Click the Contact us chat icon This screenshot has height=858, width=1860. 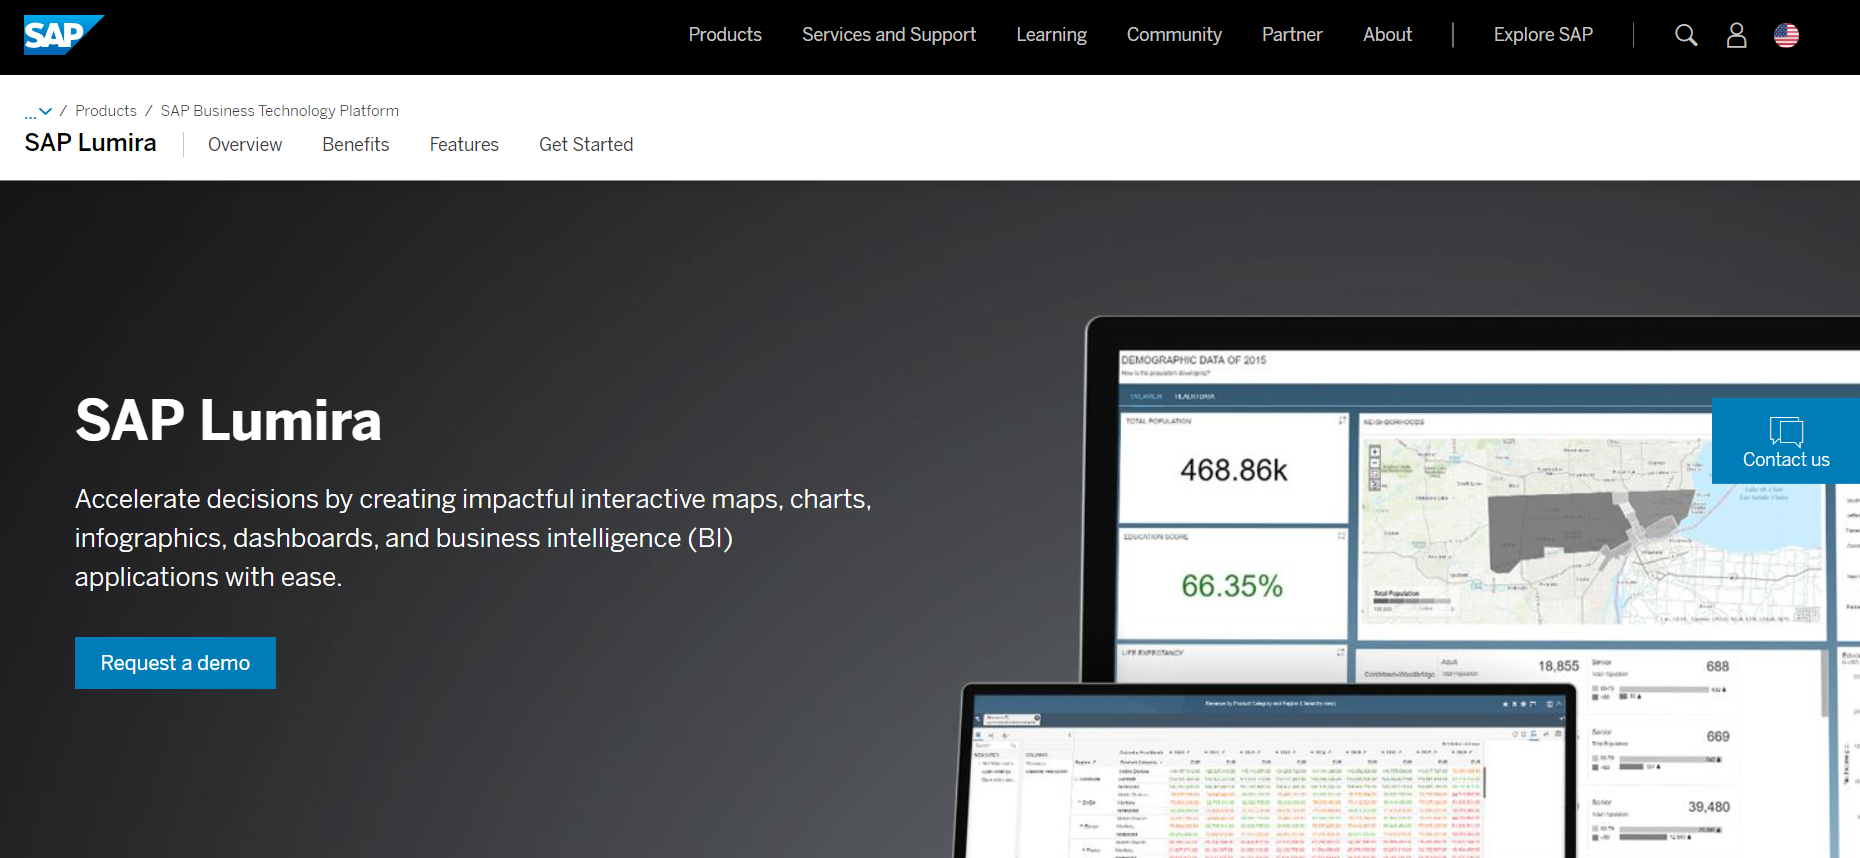1786,431
